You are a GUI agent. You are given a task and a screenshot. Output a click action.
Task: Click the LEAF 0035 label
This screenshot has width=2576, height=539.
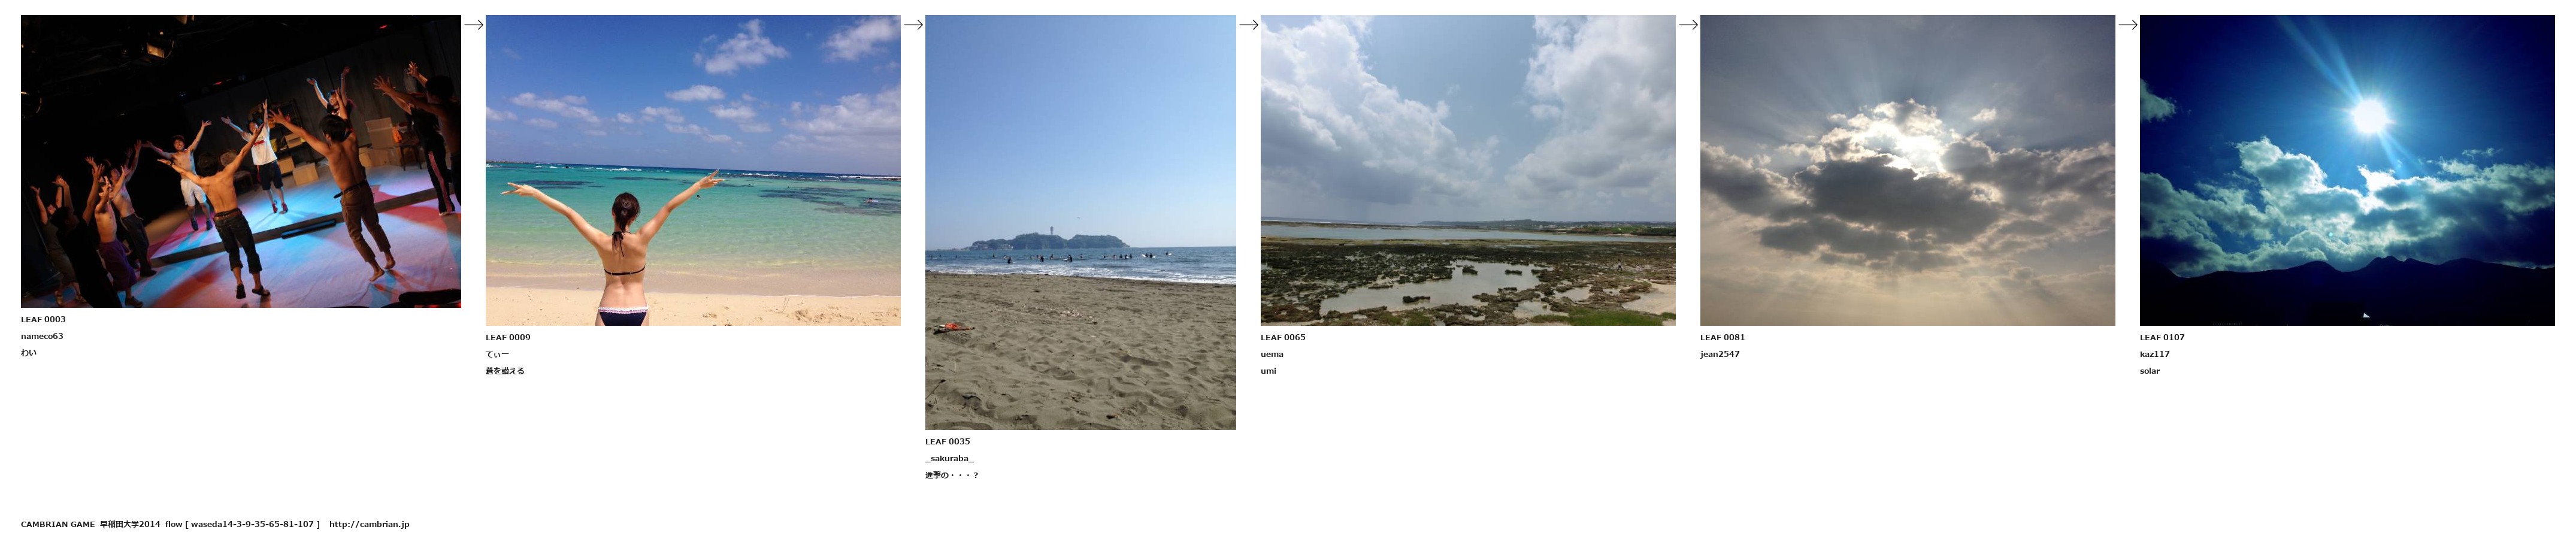[947, 441]
